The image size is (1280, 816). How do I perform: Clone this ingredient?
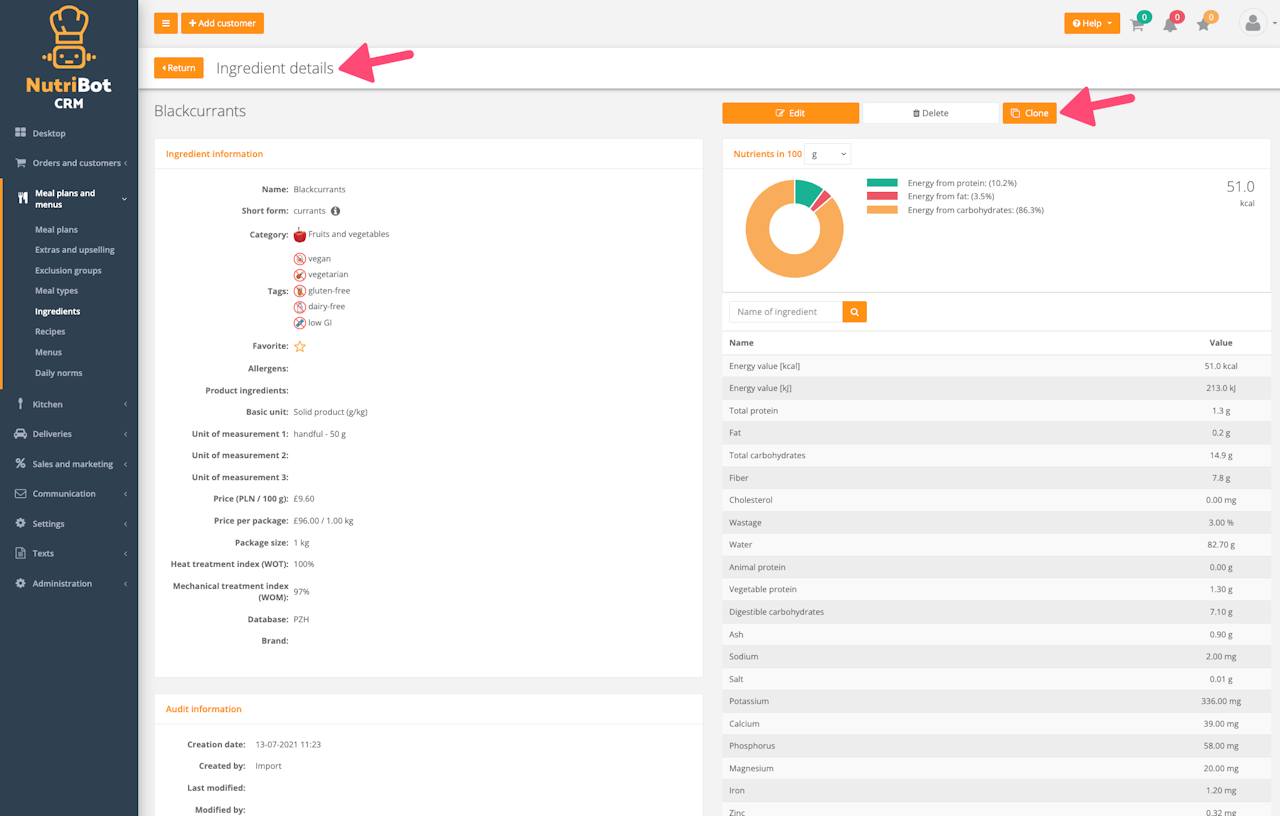pos(1029,113)
